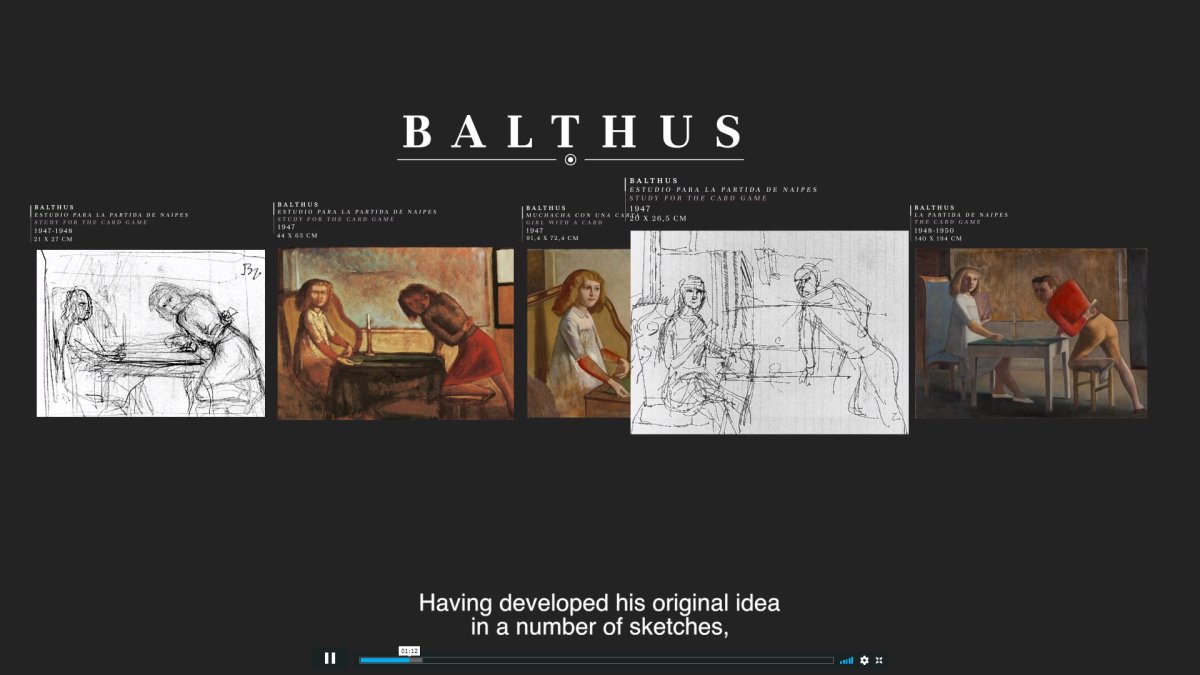Open the player settings gear

(864, 660)
